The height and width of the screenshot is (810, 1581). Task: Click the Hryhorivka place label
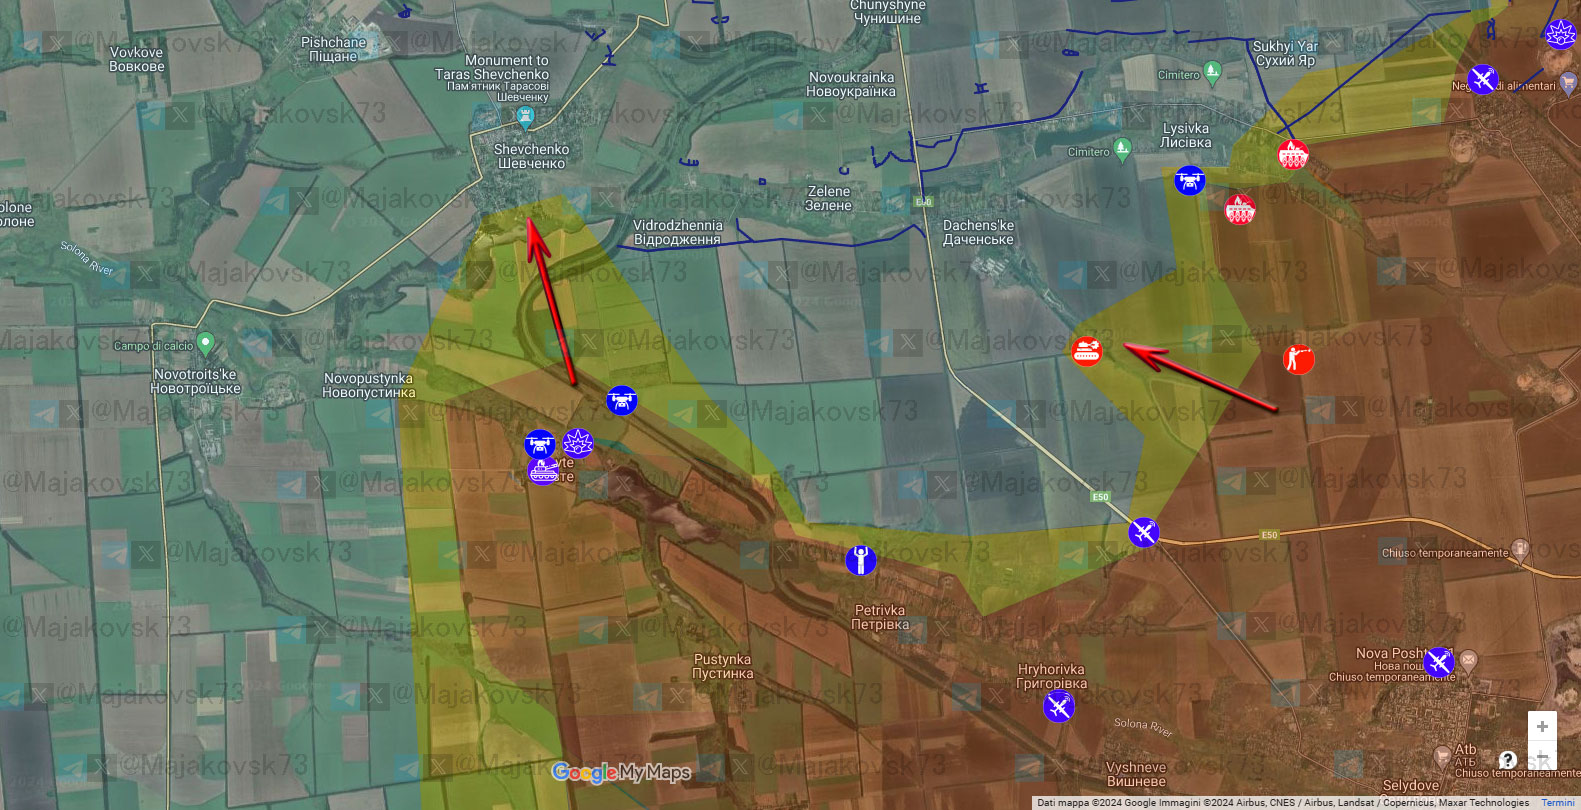[x=1051, y=676]
